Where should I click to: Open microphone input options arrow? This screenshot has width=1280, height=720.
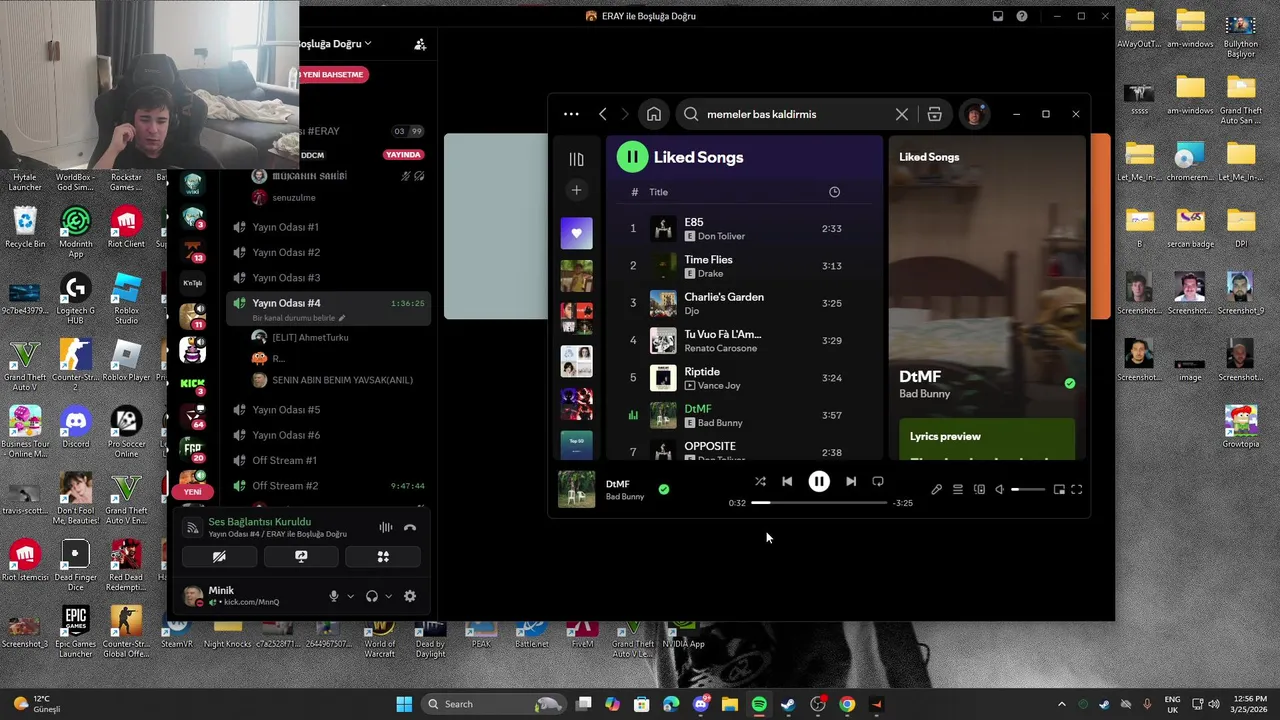(350, 596)
